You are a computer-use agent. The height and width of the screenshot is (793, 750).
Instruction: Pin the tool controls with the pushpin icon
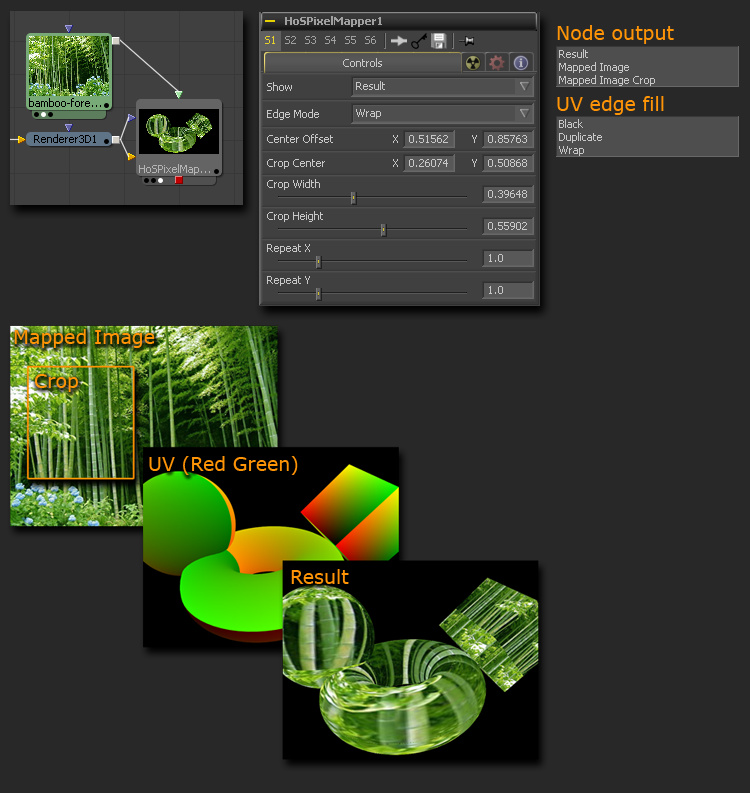[467, 41]
